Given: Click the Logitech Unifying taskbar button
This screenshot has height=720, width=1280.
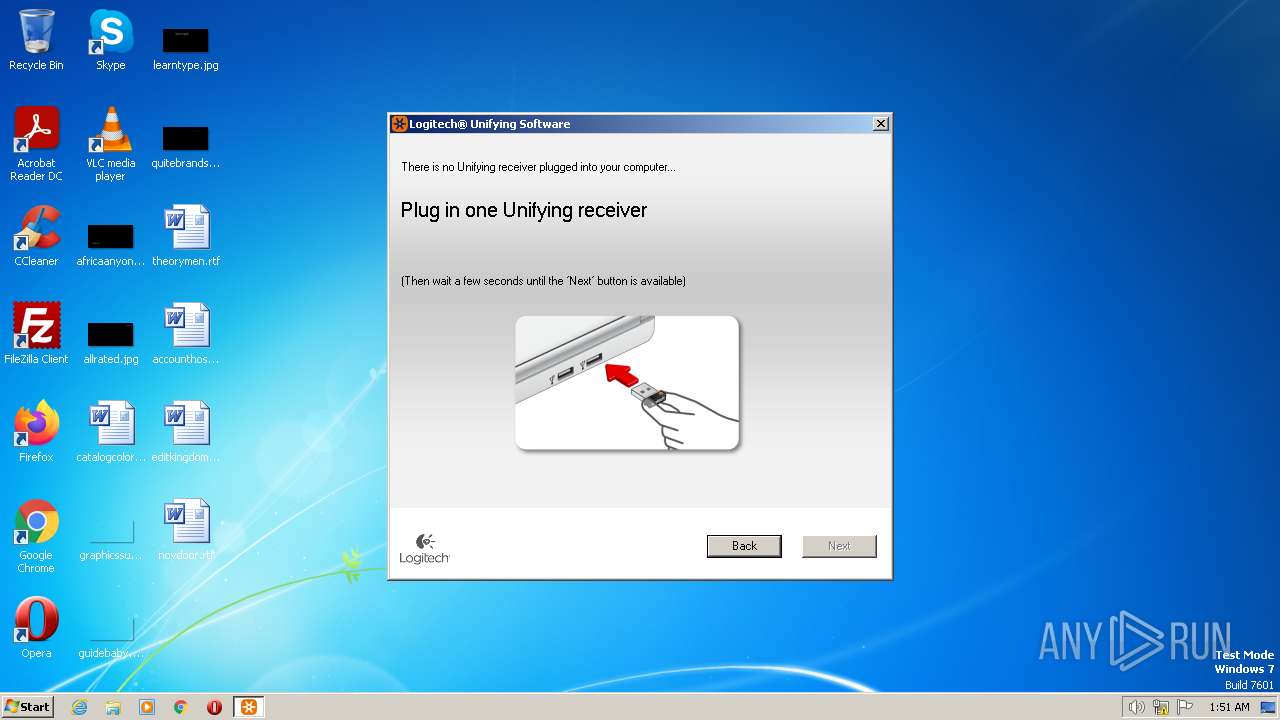Looking at the screenshot, I should coord(249,707).
